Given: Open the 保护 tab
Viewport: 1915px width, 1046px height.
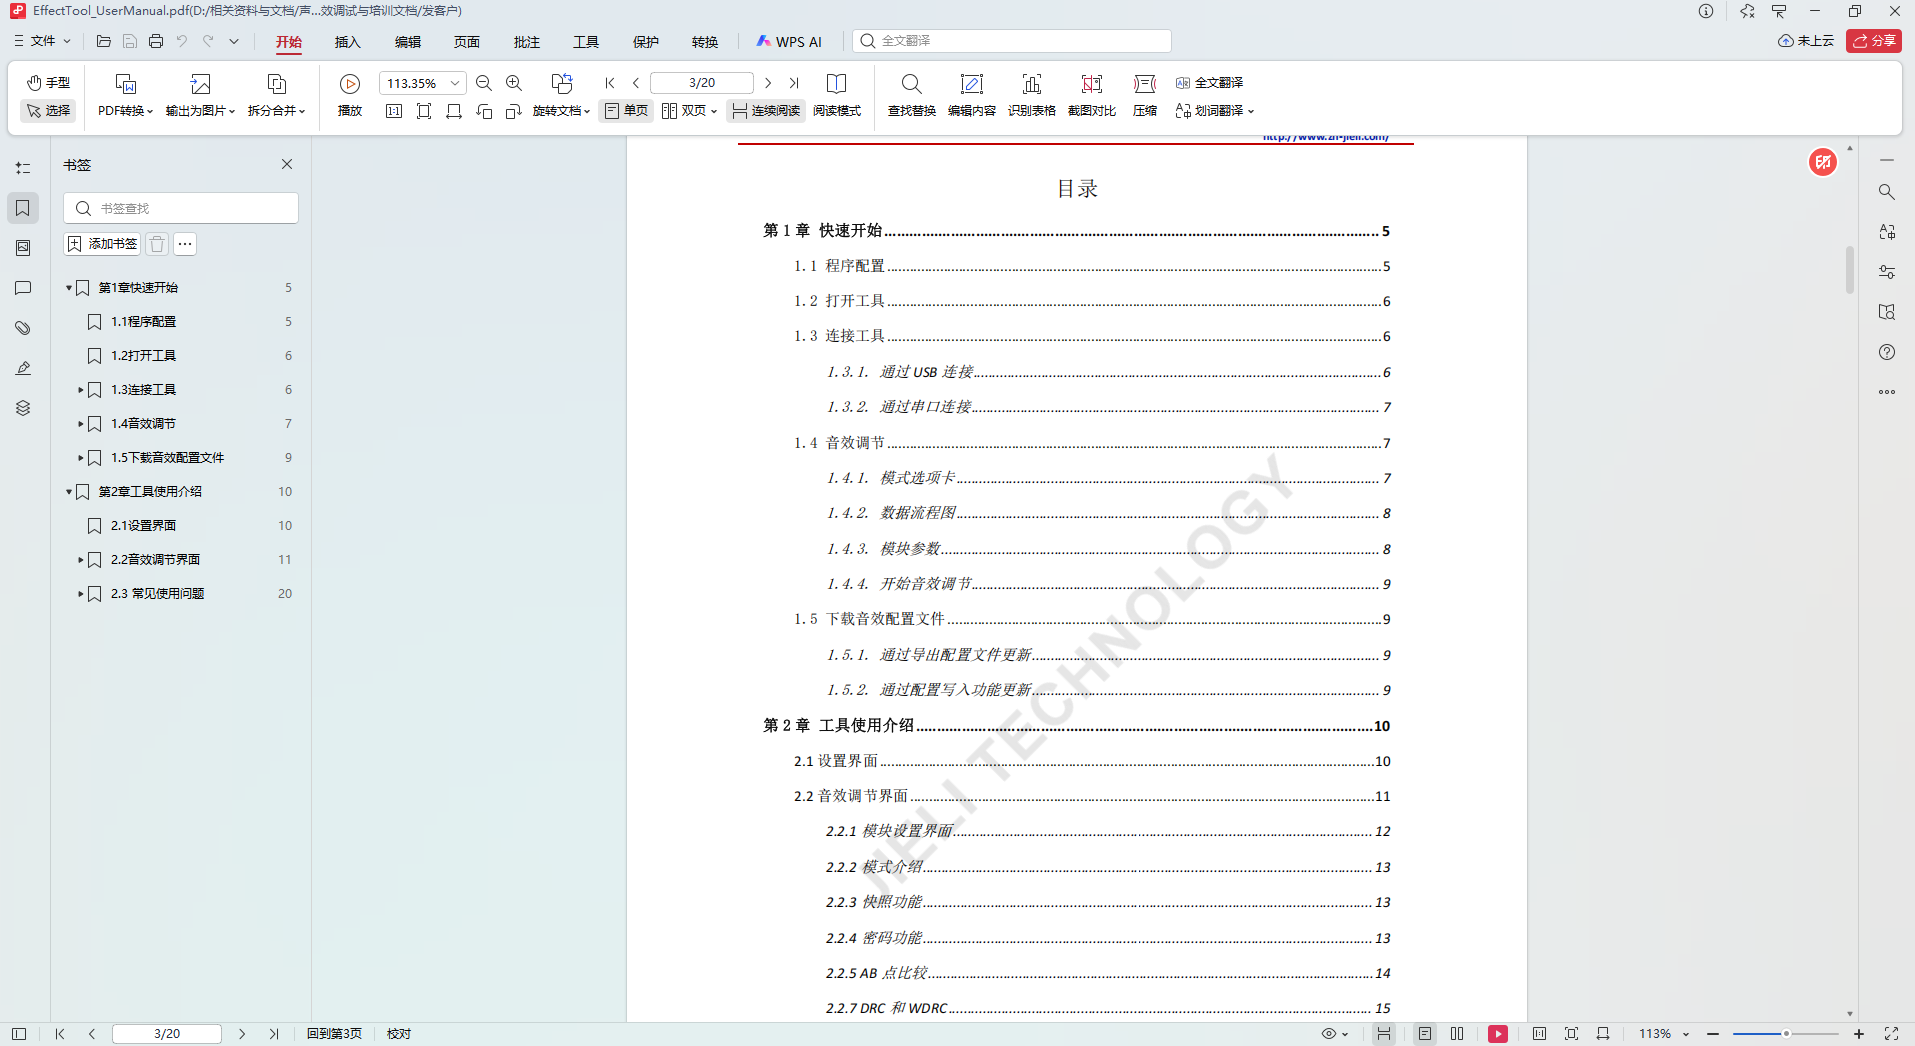Looking at the screenshot, I should (x=645, y=42).
